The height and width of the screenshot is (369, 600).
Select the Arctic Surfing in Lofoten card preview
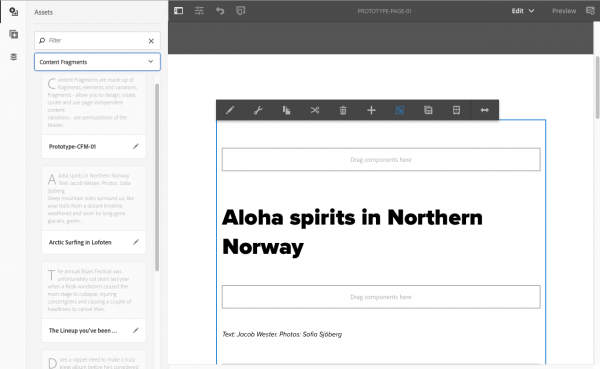94,198
